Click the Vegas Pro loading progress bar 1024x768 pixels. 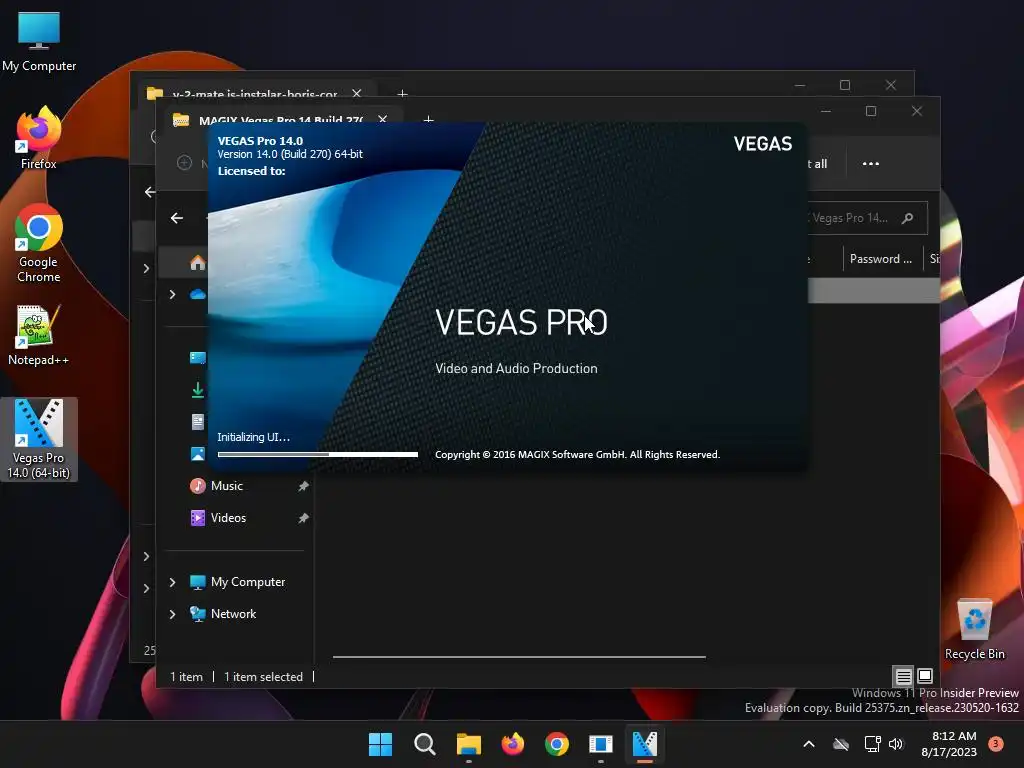tap(317, 454)
